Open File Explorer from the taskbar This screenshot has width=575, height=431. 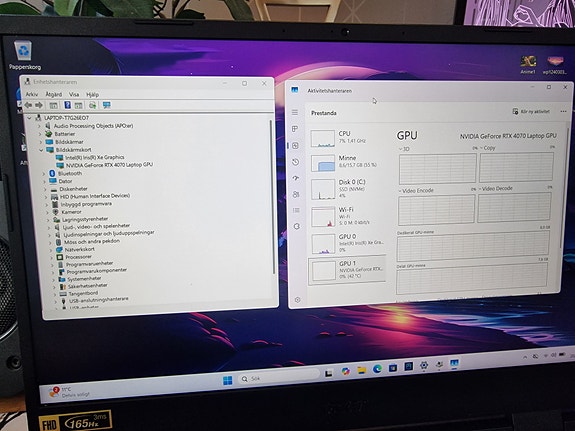pyautogui.click(x=362, y=370)
